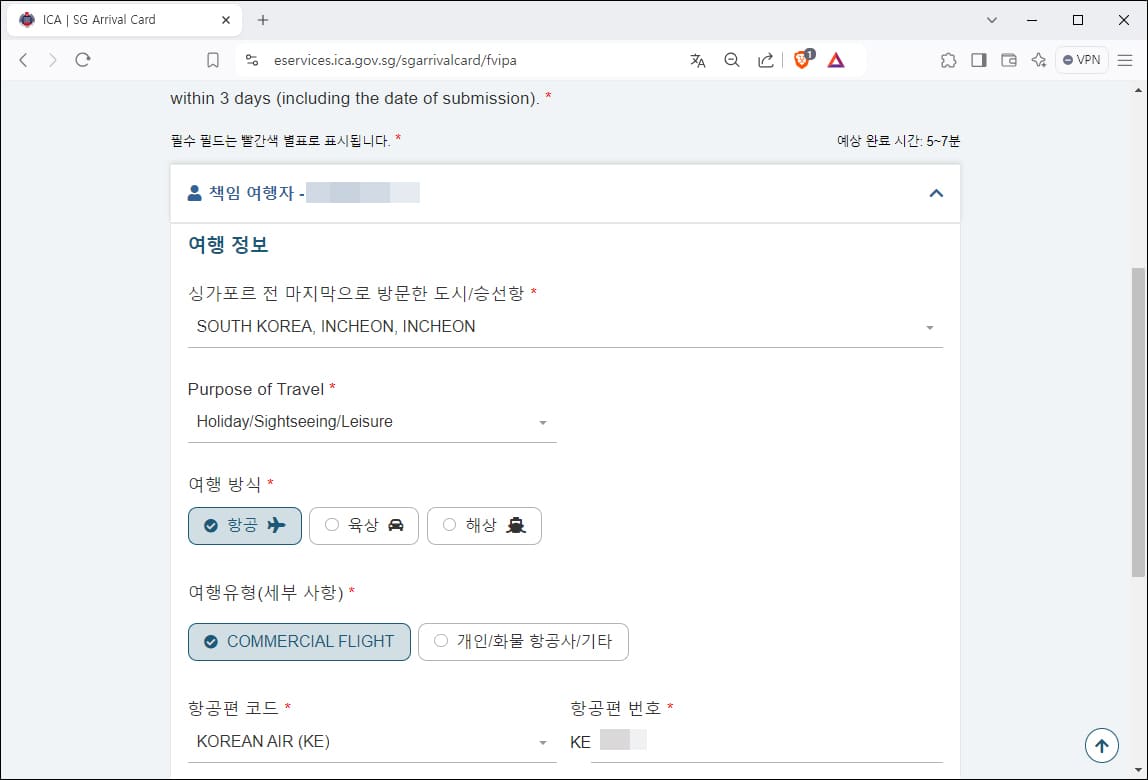Click the translate page icon
The width and height of the screenshot is (1148, 780).
(x=698, y=60)
